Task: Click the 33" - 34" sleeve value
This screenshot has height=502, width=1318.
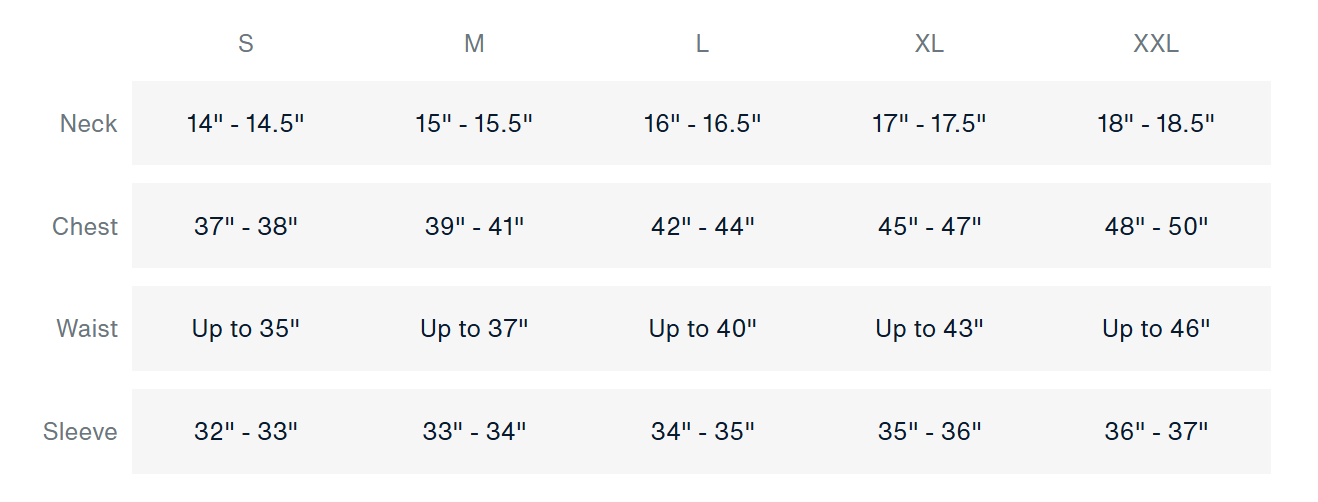Action: coord(474,432)
